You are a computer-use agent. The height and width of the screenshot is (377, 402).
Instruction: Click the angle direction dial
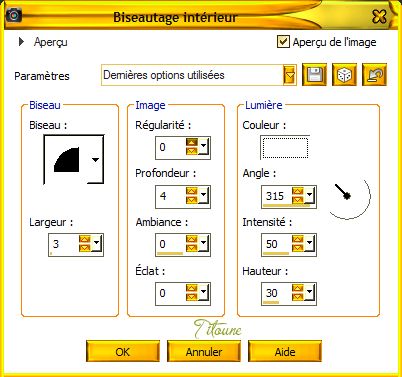348,197
